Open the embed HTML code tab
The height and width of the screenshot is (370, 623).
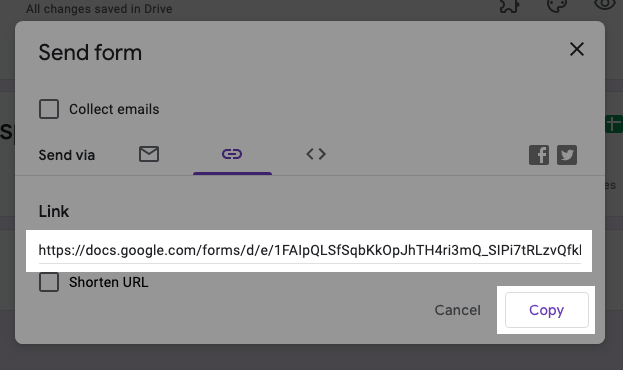point(316,154)
